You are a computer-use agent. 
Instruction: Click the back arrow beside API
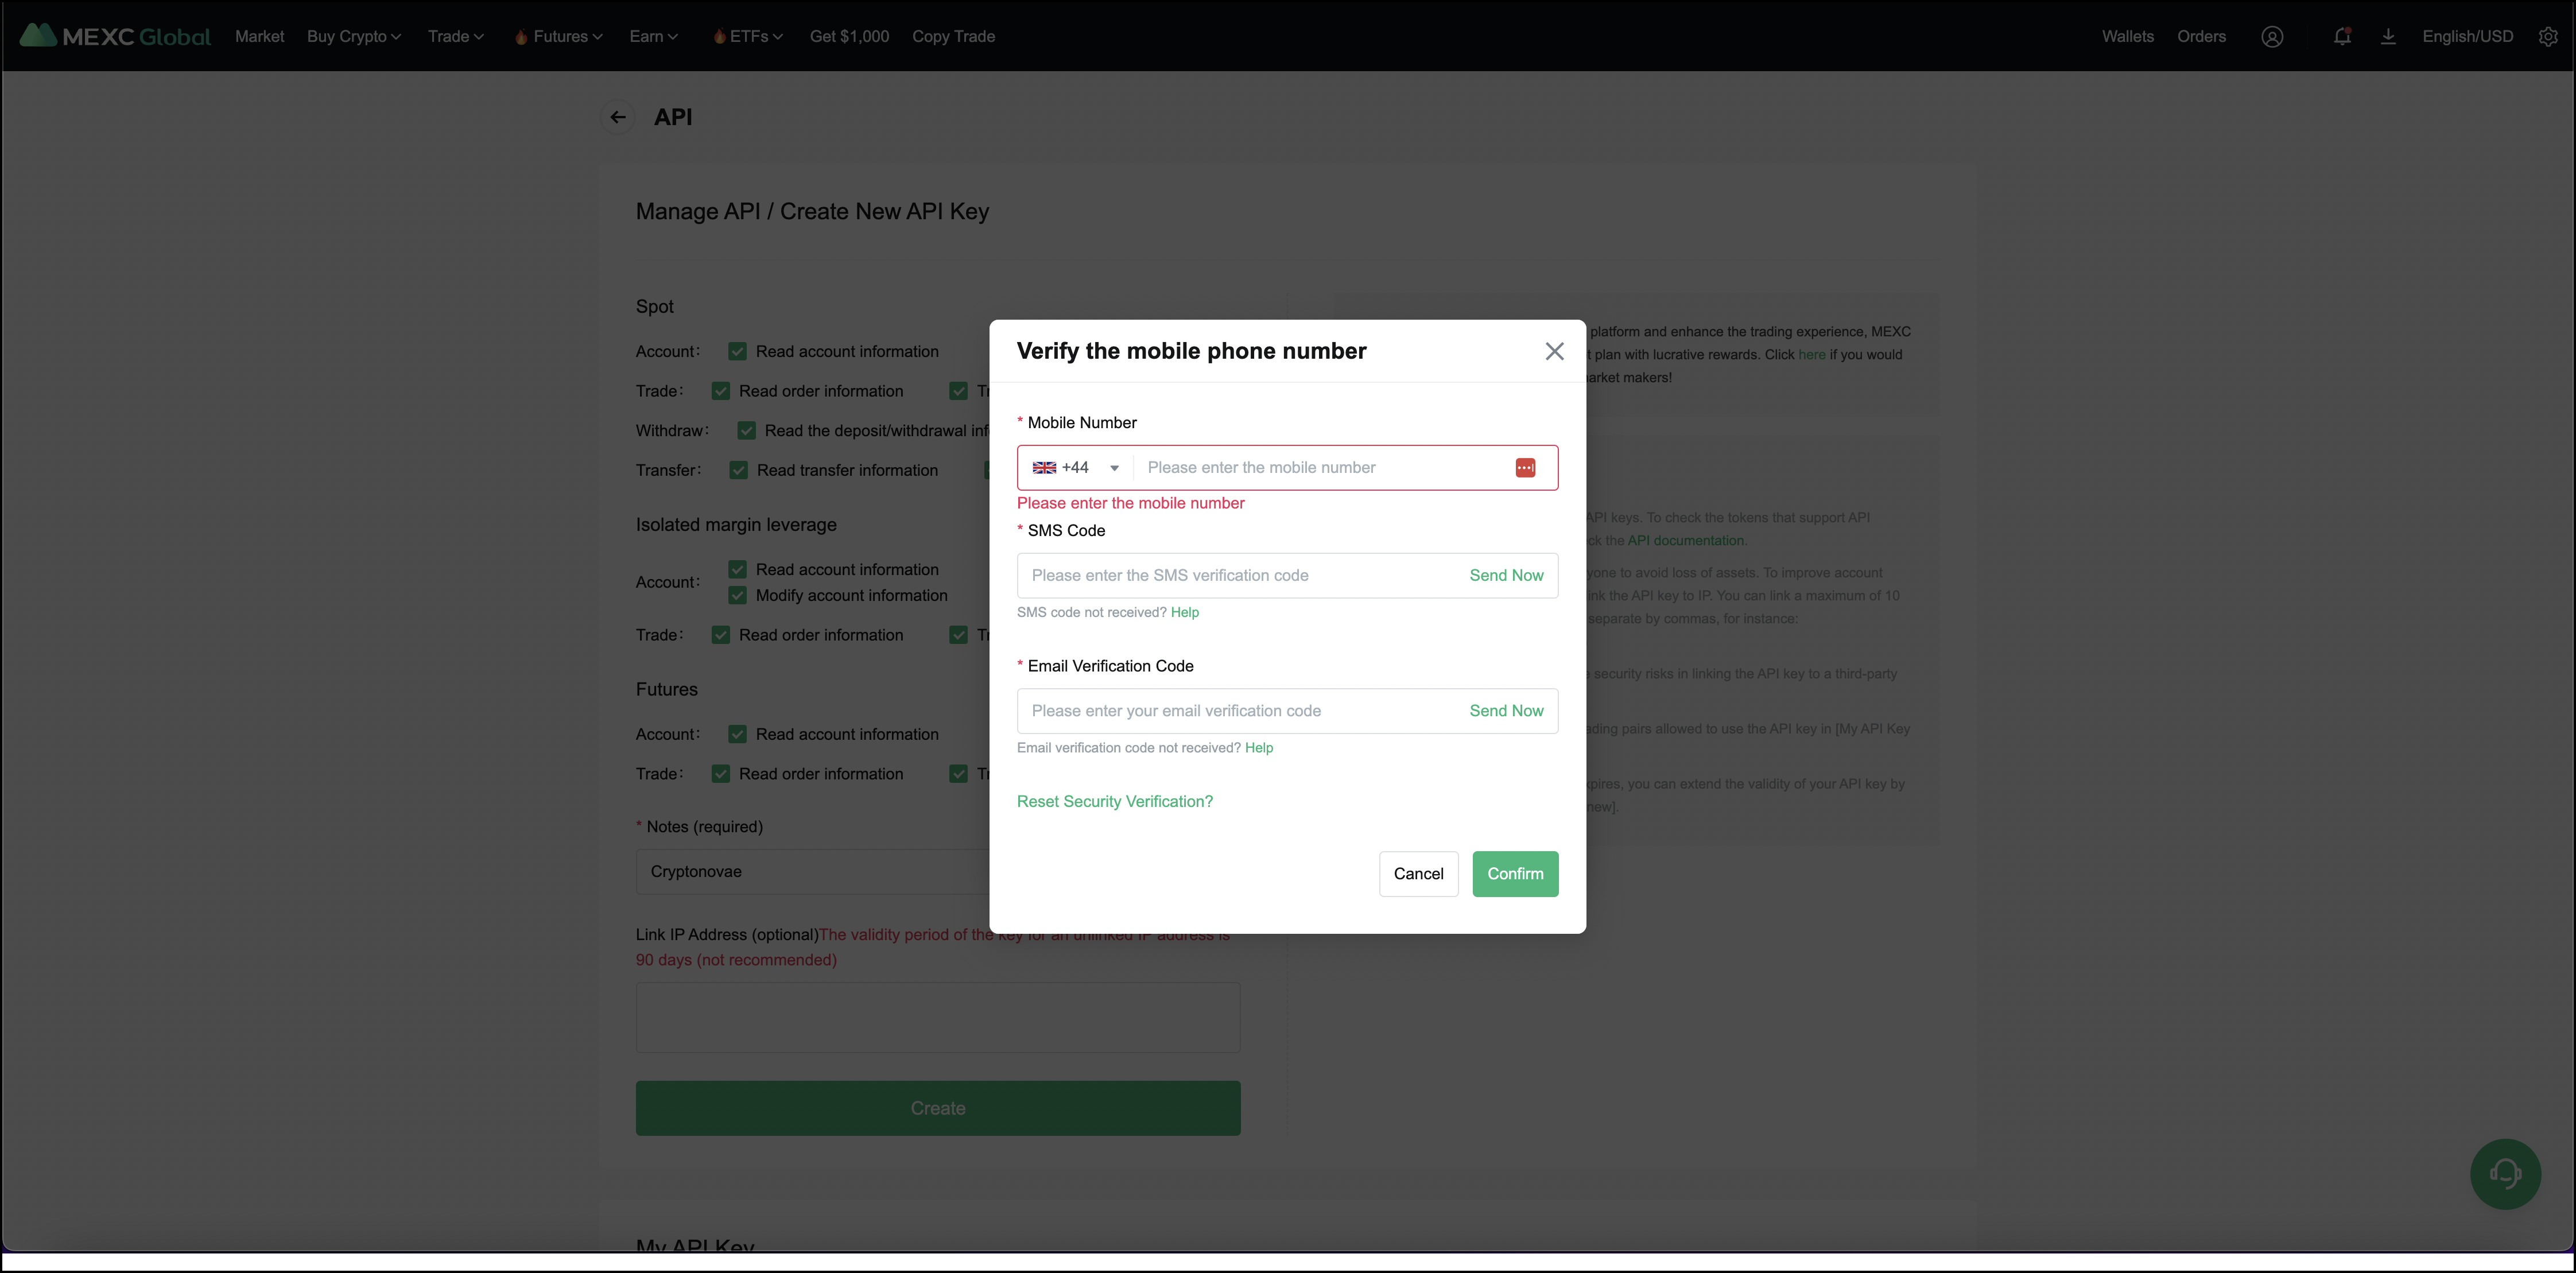(618, 117)
